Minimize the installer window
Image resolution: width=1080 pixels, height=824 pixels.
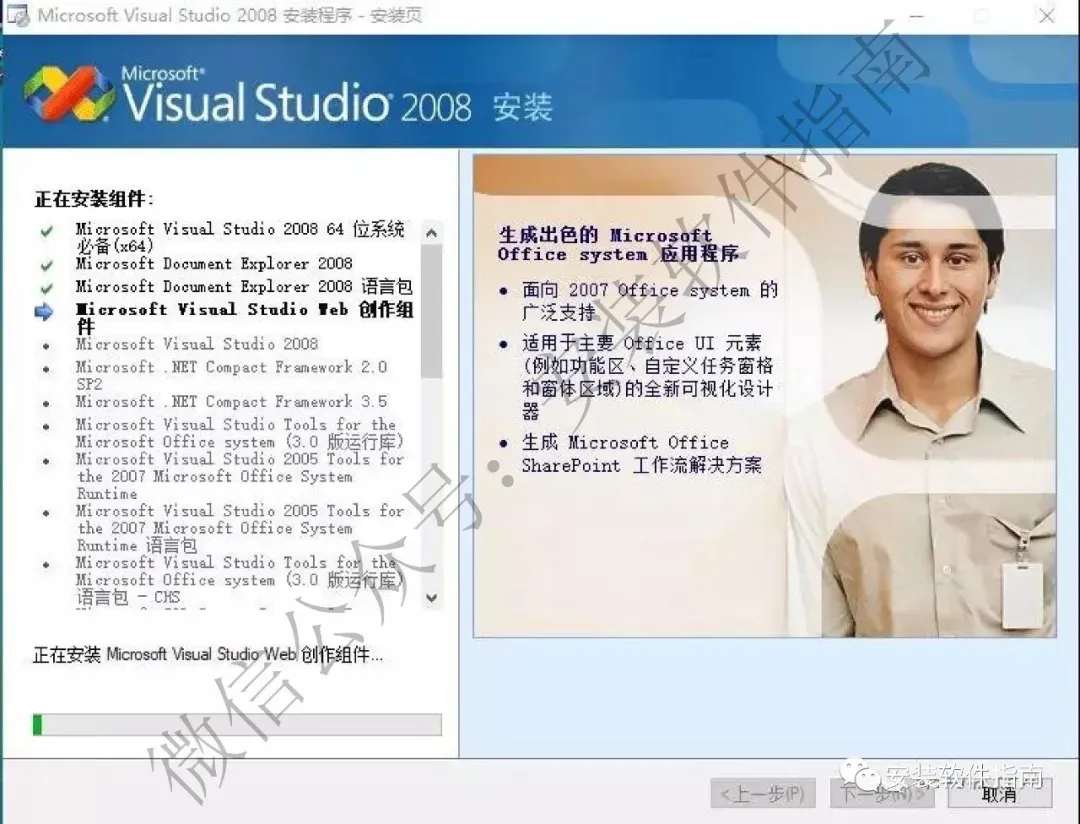(x=917, y=16)
